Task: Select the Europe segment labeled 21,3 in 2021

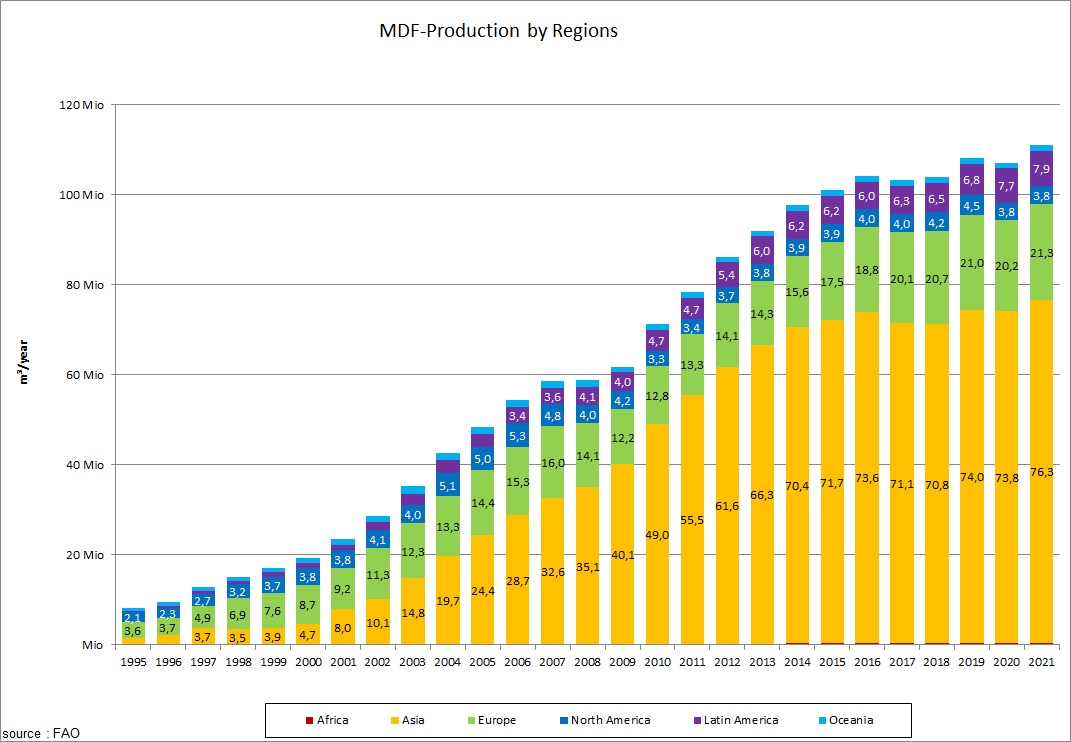Action: [1041, 253]
